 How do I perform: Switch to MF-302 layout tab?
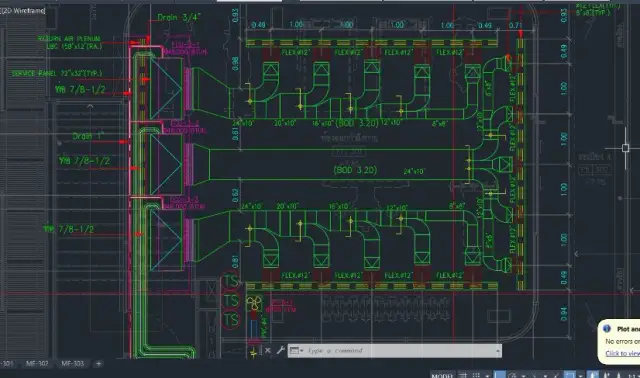coord(37,363)
